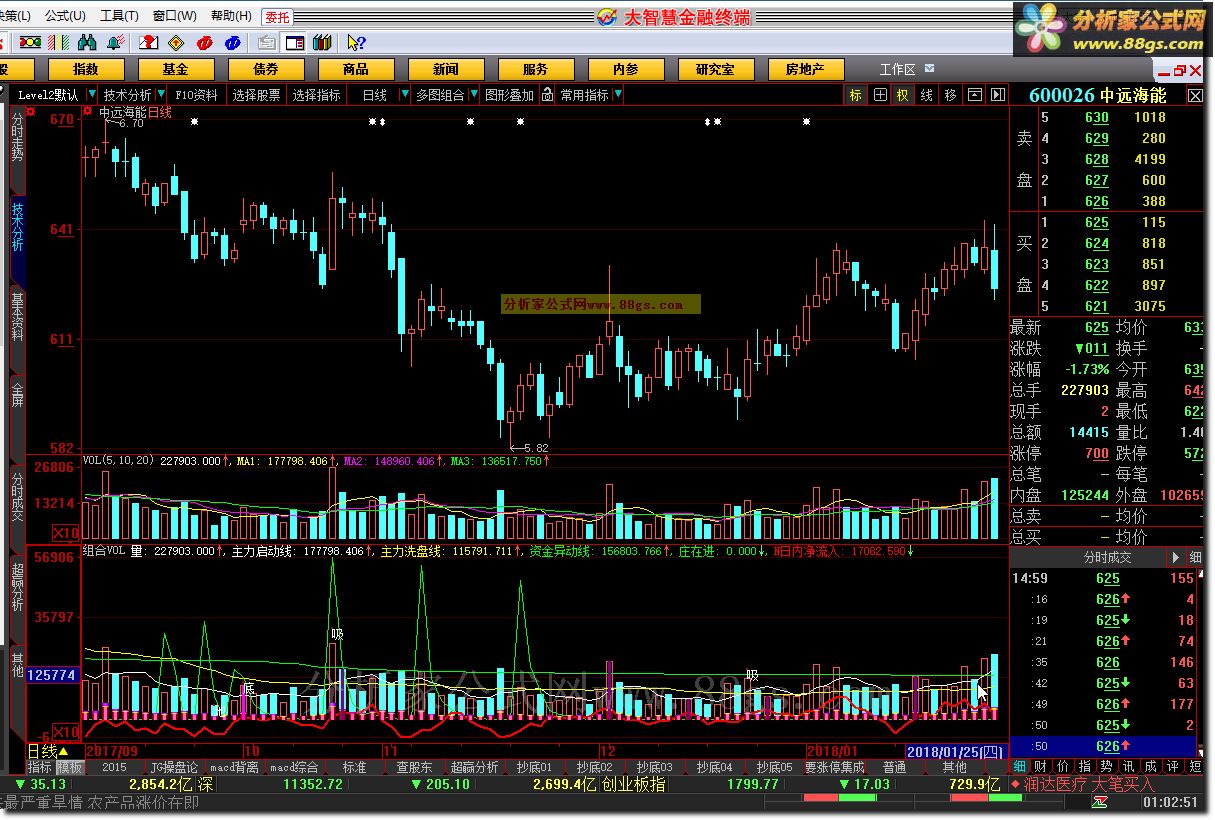The image size is (1215, 820).
Task: Click the 基金 category button
Action: point(175,69)
